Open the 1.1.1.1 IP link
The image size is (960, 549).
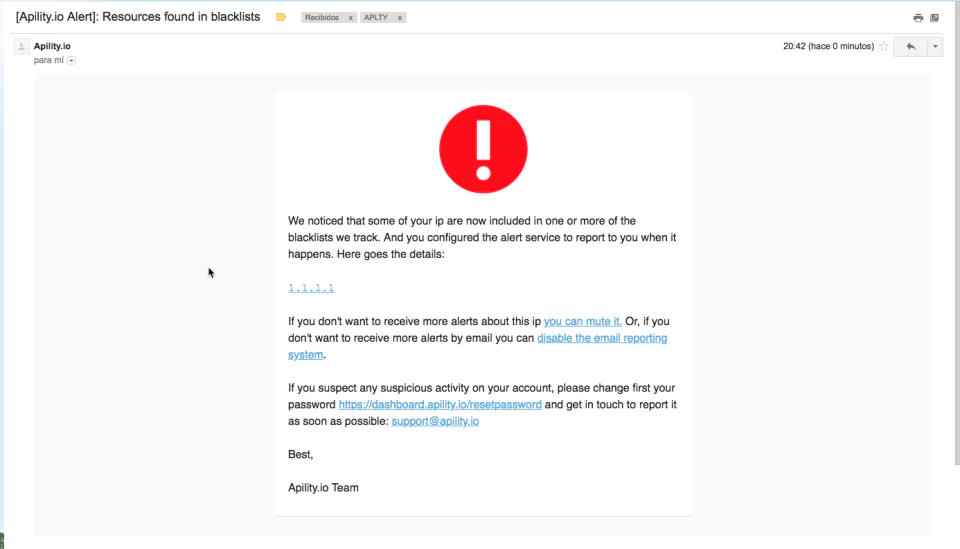[x=311, y=288]
